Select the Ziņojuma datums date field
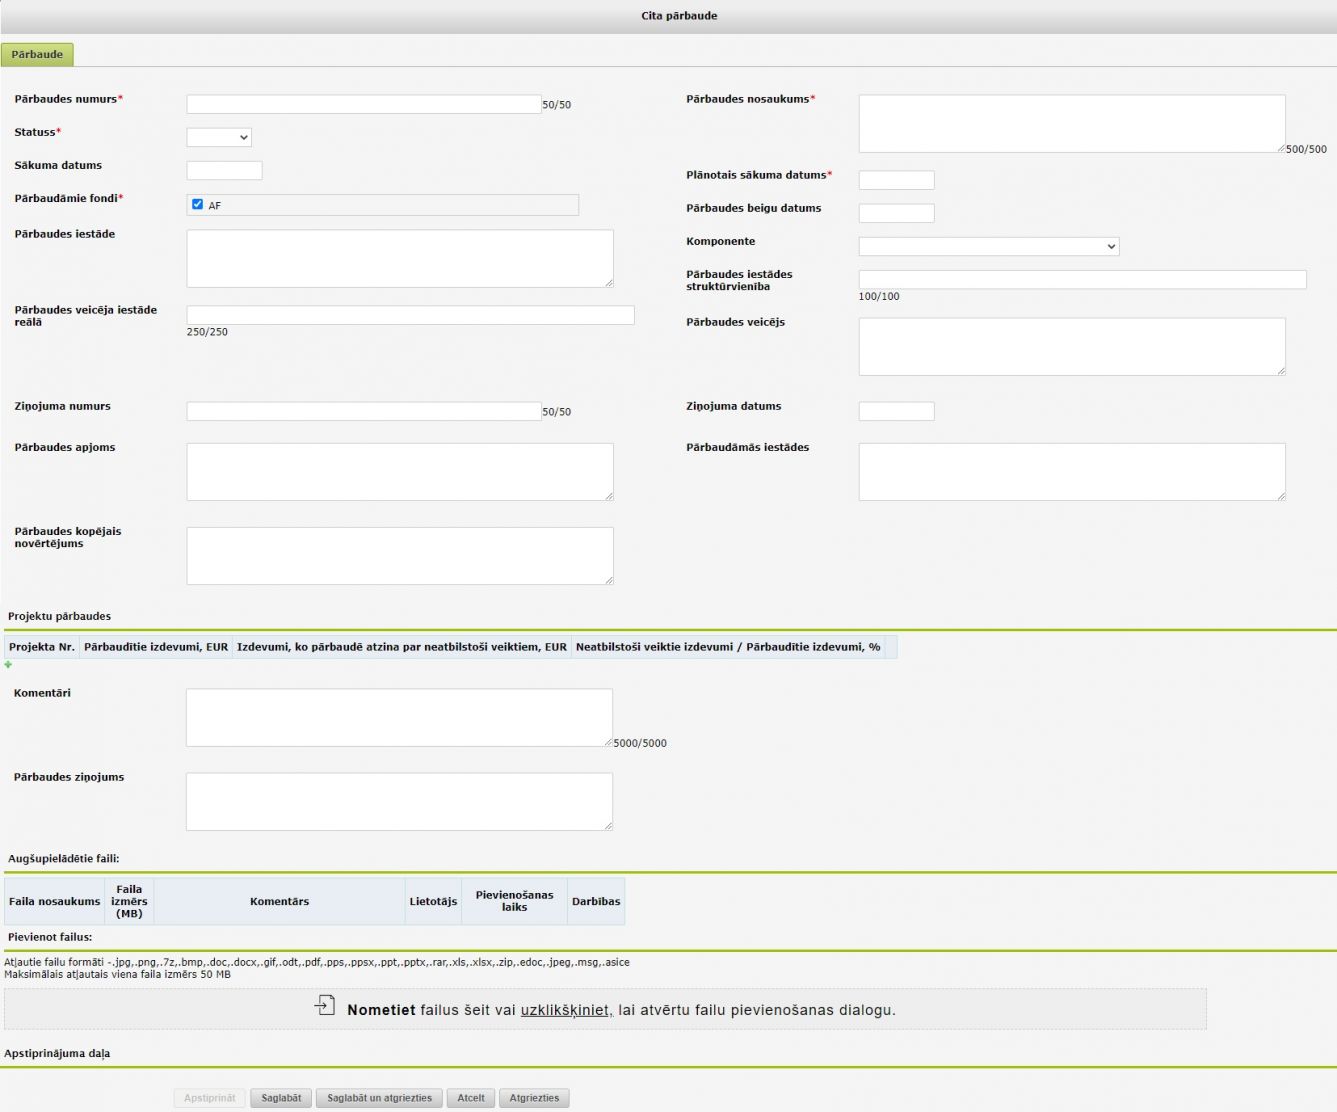 coord(896,411)
